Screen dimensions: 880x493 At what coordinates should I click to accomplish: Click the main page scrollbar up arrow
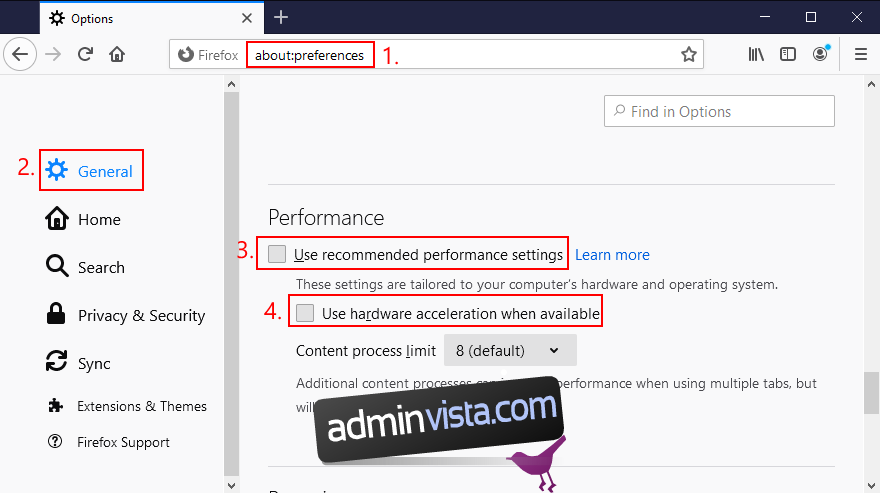click(x=871, y=84)
